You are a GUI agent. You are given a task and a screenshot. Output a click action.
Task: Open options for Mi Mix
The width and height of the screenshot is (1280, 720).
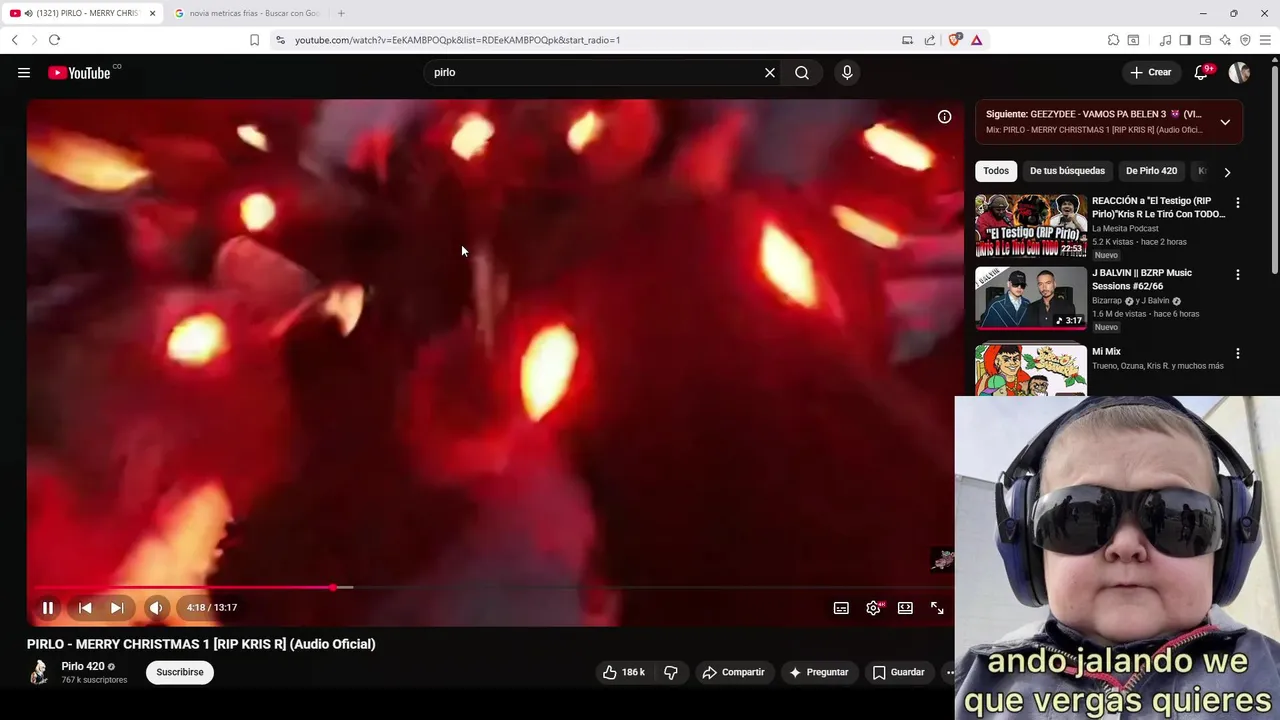(1238, 354)
